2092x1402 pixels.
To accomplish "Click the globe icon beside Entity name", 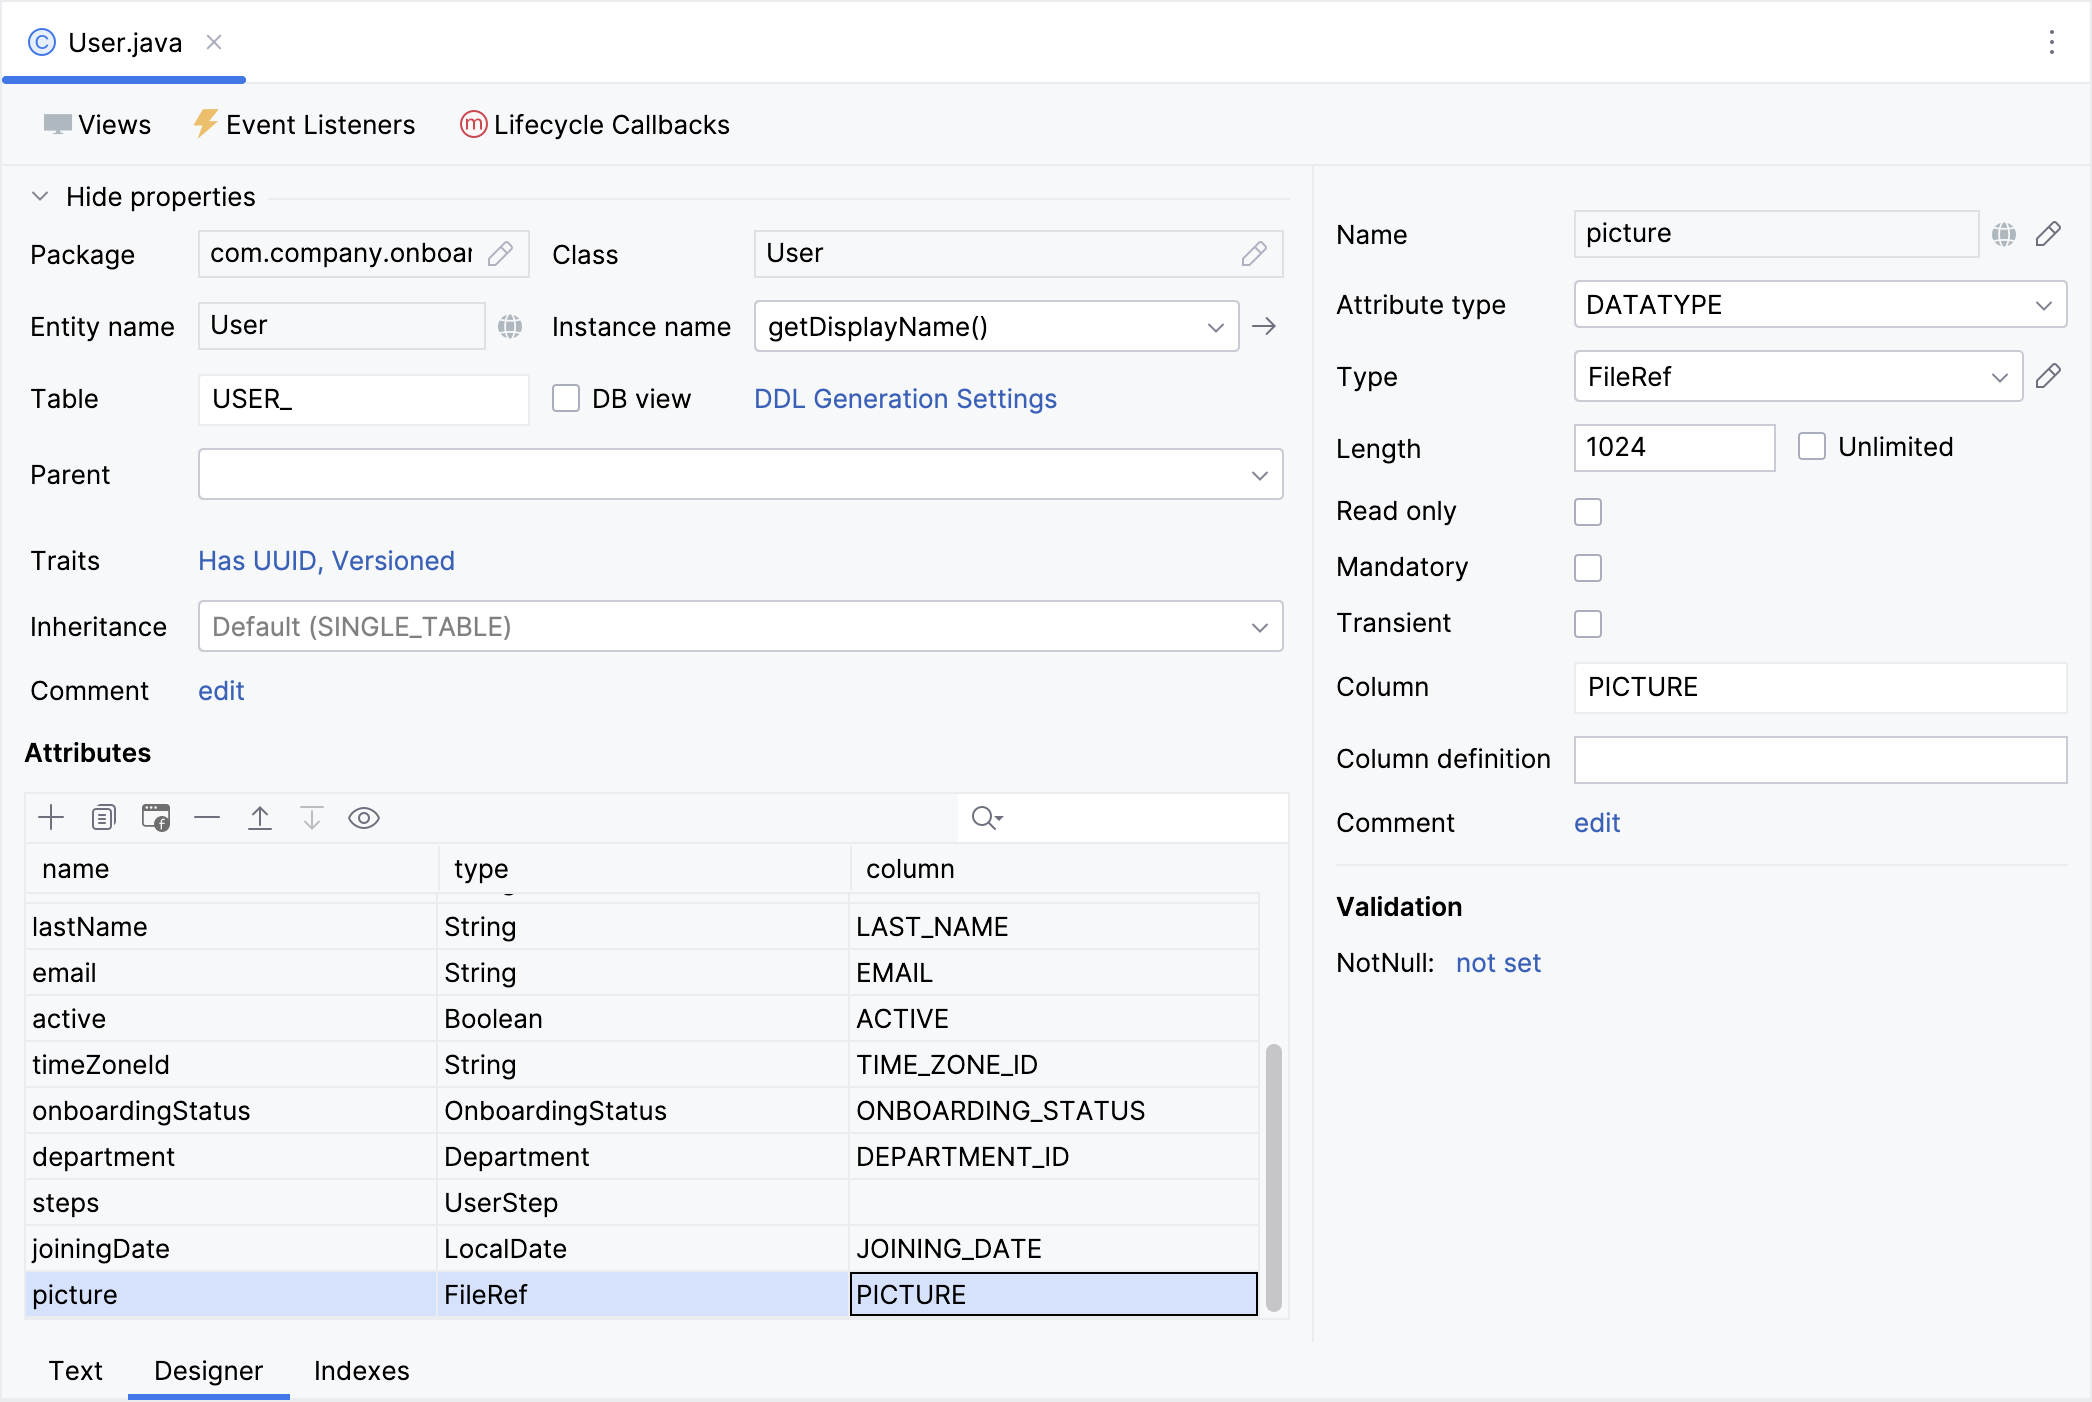I will (510, 326).
